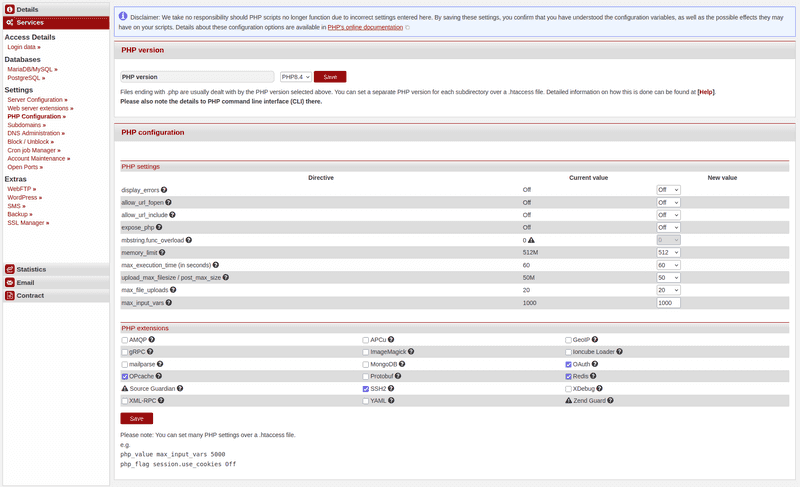Disable the OAuth extension checkbox

(568, 364)
